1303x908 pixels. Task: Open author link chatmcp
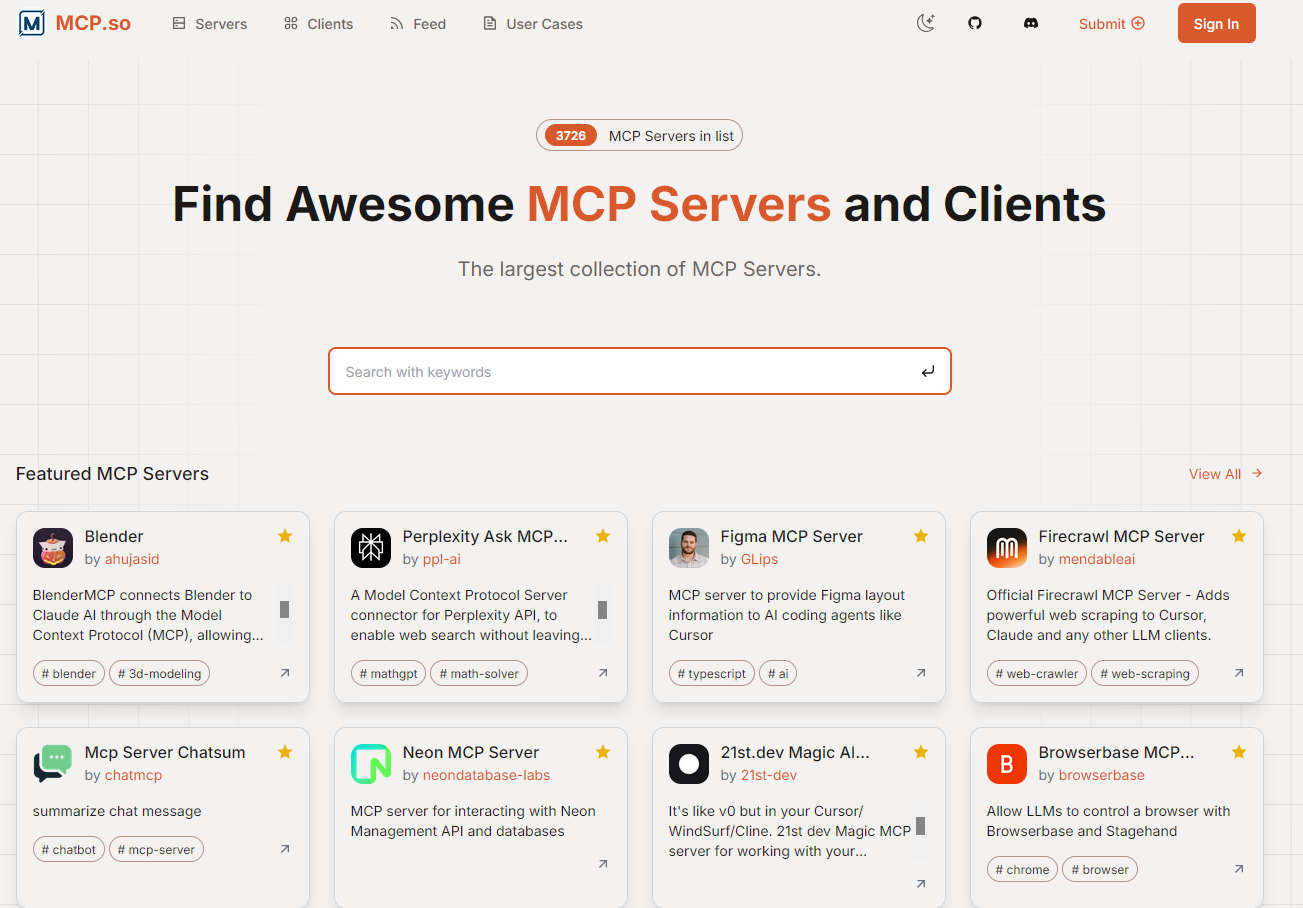pyautogui.click(x=133, y=775)
